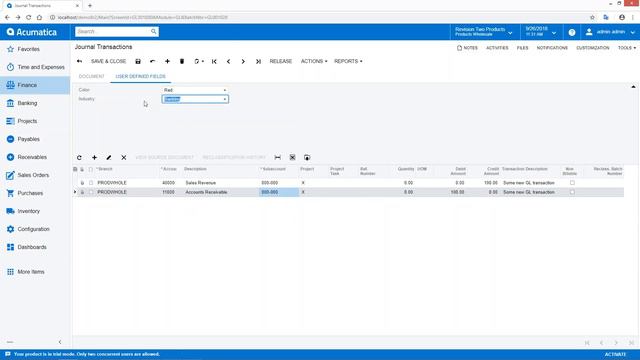Screen dimensions: 640x360
Task: Open the admin user menu
Action: pos(610,32)
